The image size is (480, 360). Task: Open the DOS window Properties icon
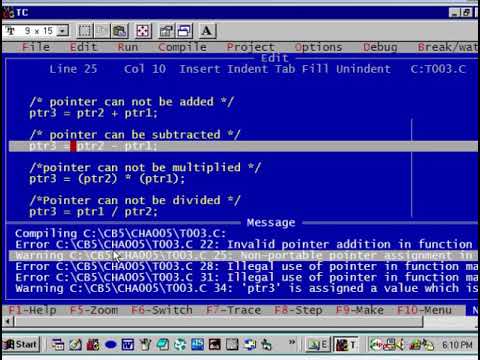pyautogui.click(x=166, y=31)
